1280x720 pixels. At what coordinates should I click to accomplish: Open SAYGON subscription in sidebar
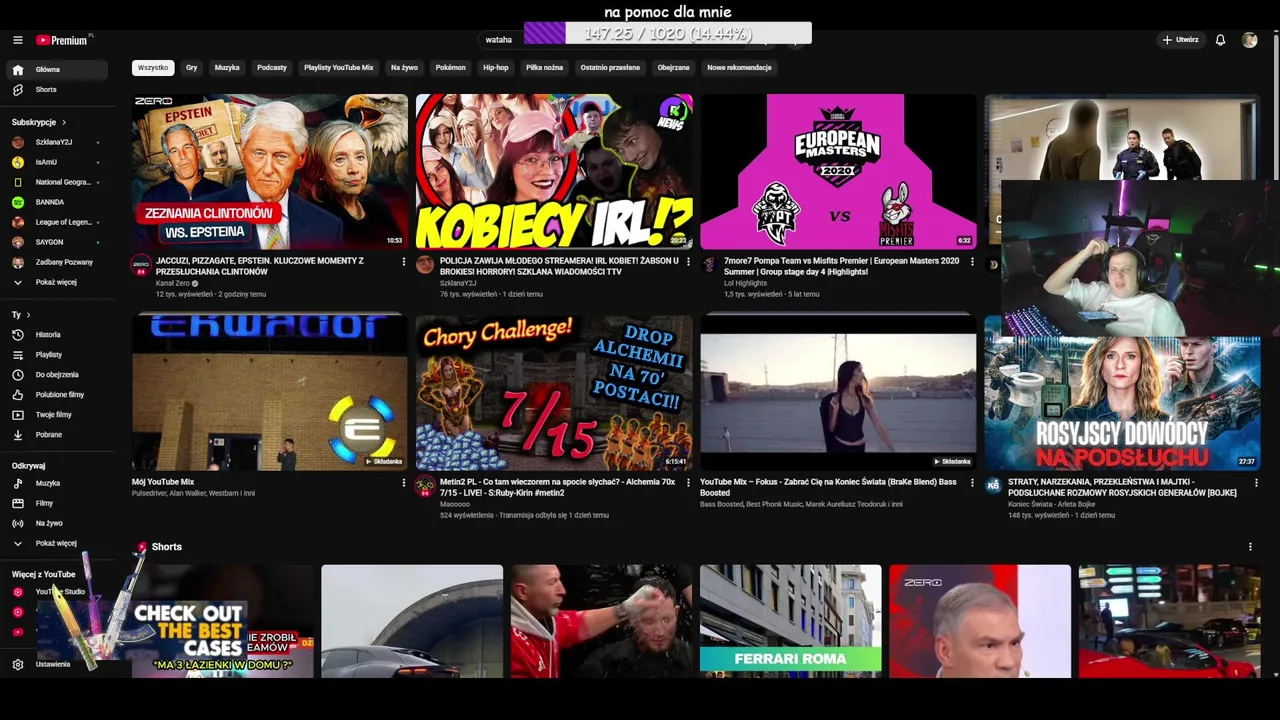[58, 242]
